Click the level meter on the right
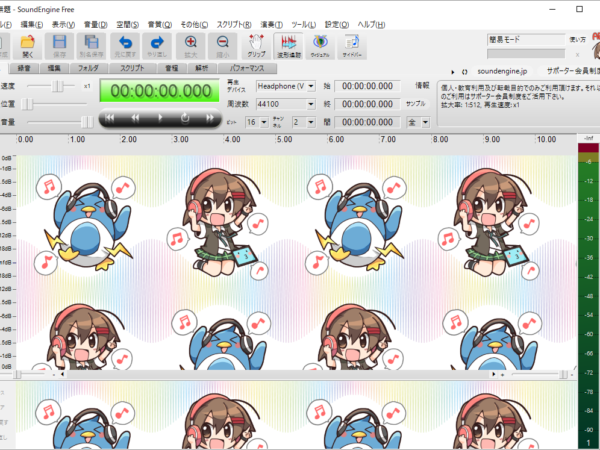 point(588,296)
